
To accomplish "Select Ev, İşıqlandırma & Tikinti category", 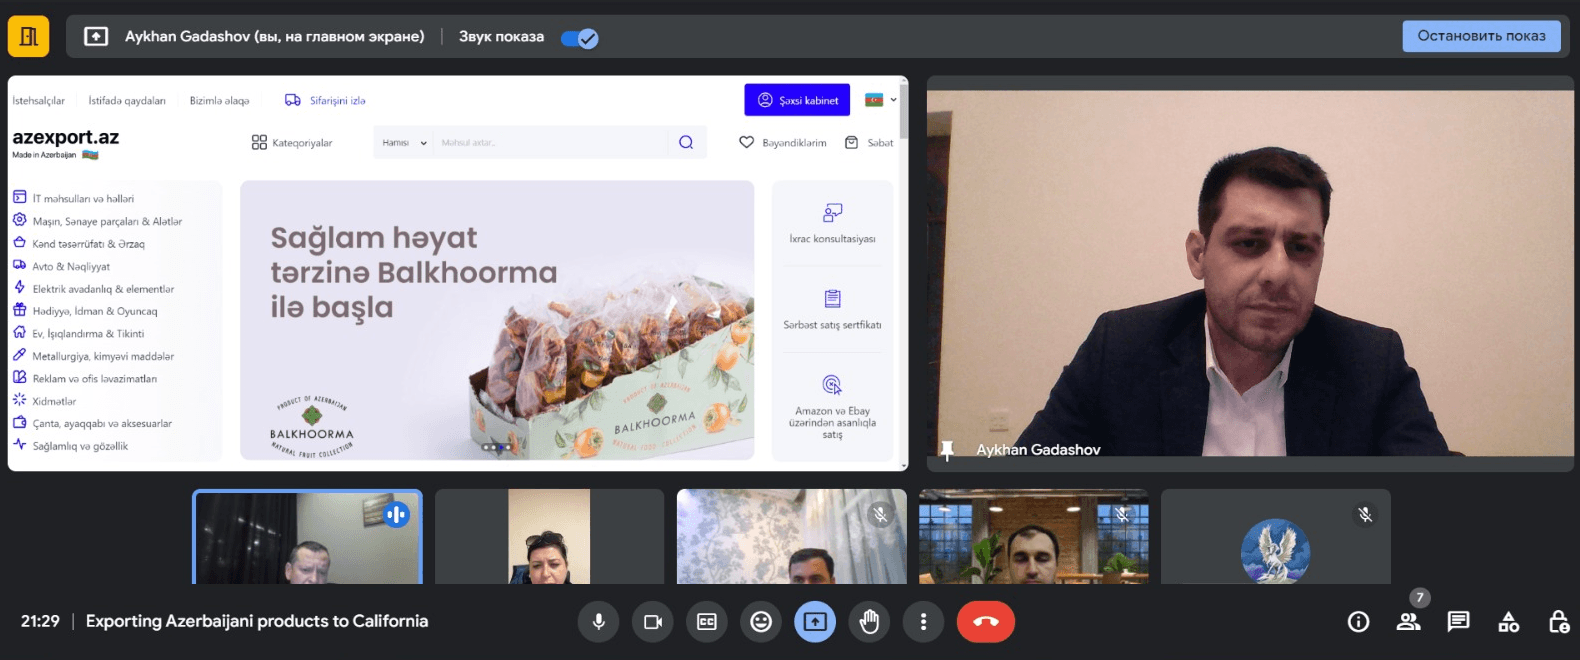I will 78,333.
